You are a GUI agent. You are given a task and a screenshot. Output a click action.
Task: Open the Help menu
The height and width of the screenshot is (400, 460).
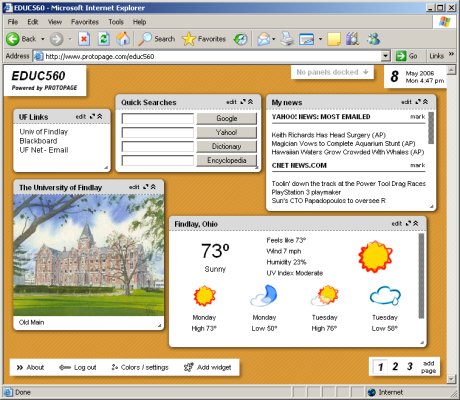coord(139,22)
